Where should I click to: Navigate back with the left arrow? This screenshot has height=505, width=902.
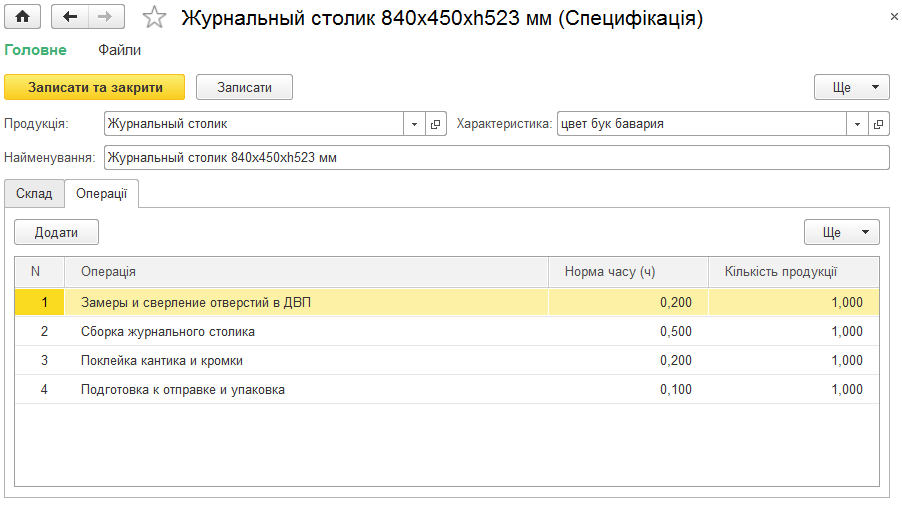70,17
